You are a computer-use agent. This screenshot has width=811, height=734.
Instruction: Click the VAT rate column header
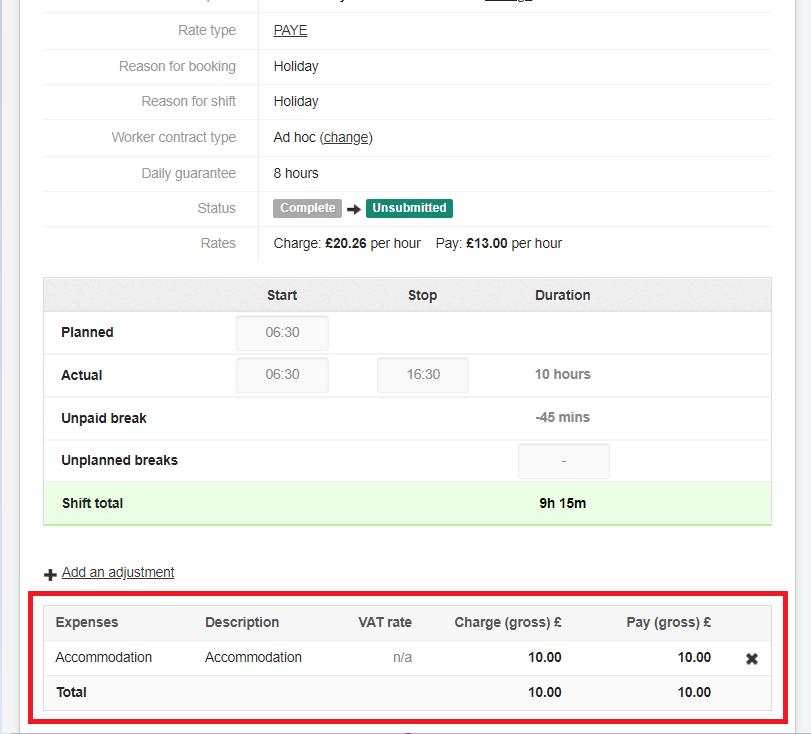385,622
